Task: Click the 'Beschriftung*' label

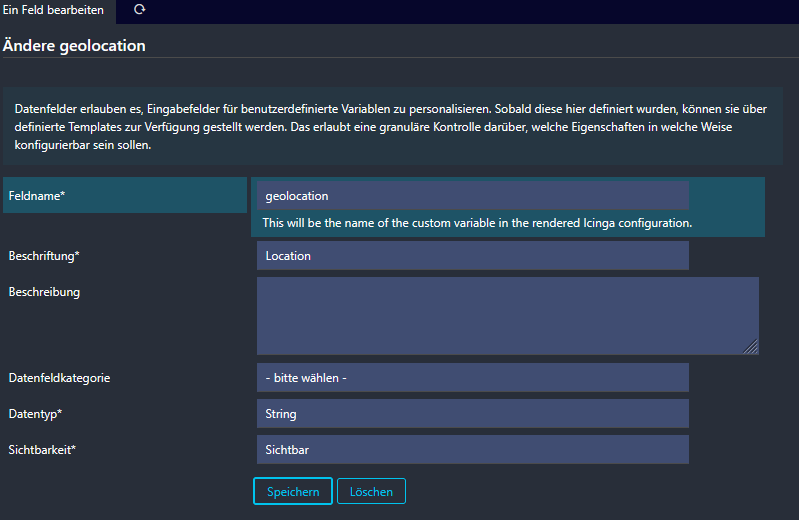Action: coord(44,256)
